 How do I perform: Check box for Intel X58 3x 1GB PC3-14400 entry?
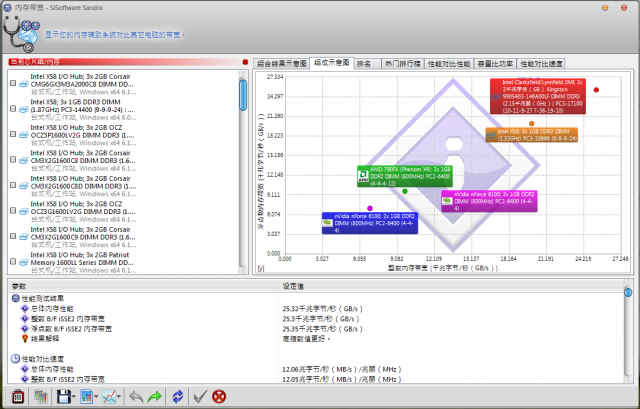[13, 109]
